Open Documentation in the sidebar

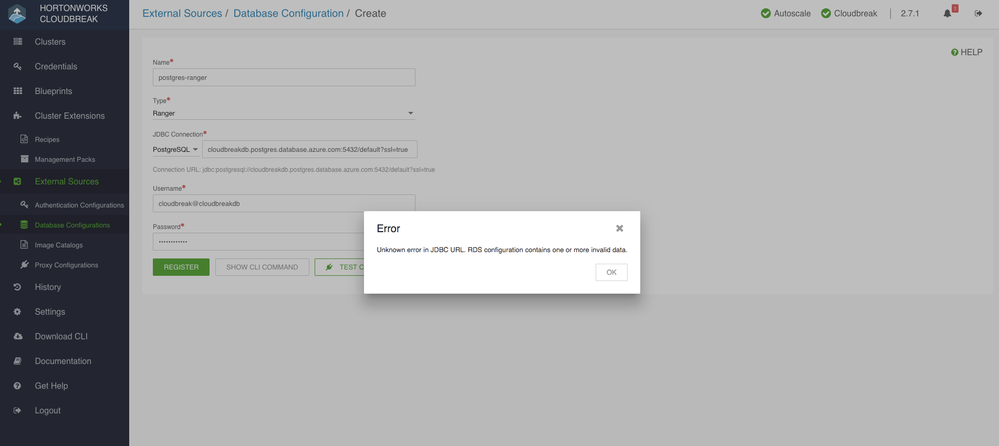64,361
